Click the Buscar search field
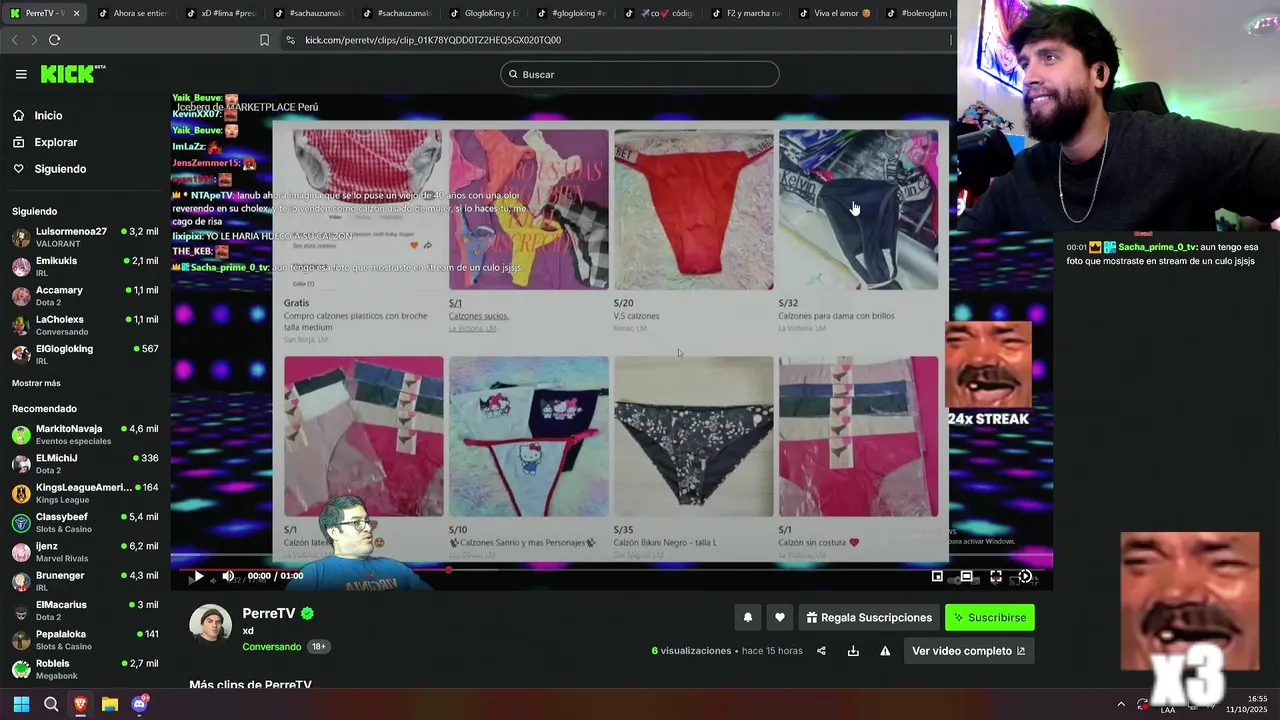1280x720 pixels. (640, 74)
